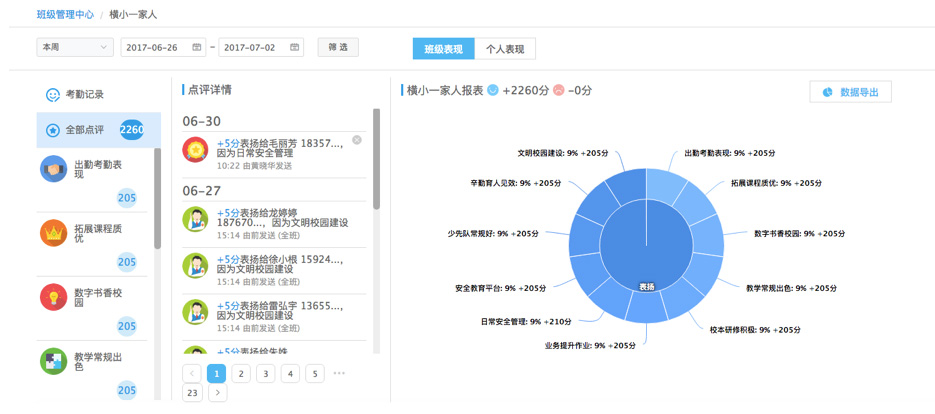Image resolution: width=935 pixels, height=414 pixels.
Task: Go to page 3 of comments
Action: tap(265, 373)
